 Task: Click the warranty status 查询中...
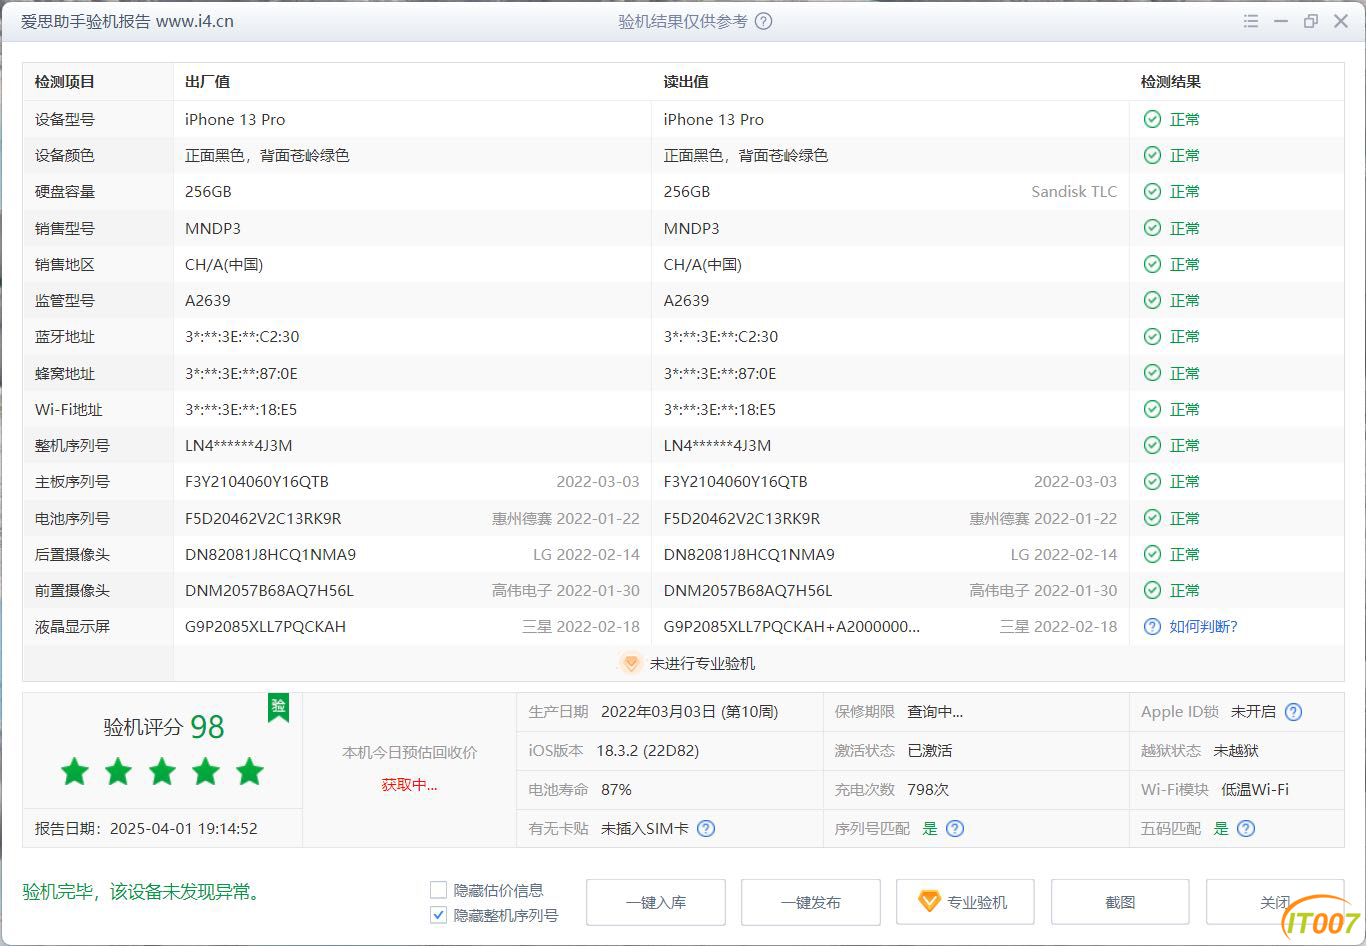click(x=935, y=712)
